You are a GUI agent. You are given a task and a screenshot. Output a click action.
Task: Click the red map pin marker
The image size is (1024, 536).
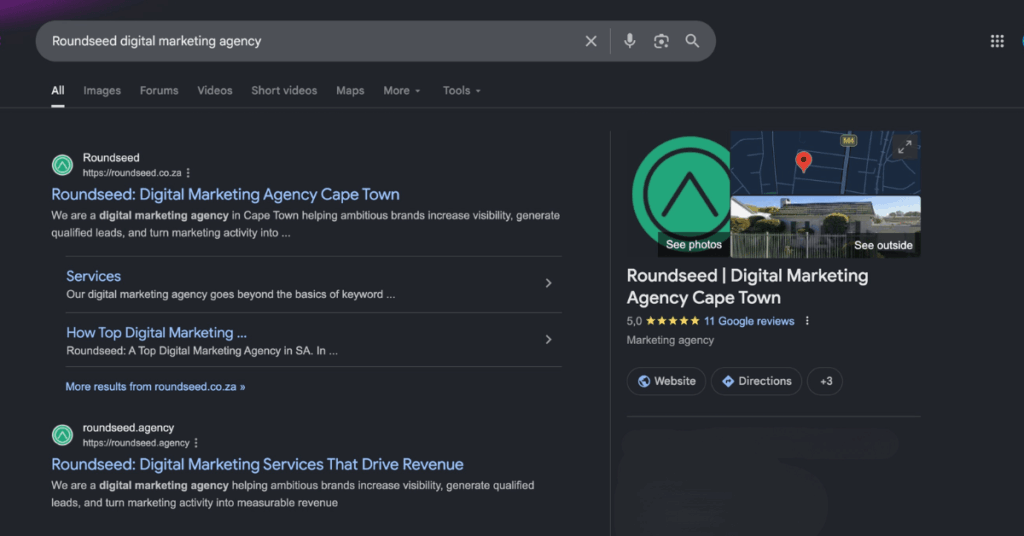coord(803,161)
